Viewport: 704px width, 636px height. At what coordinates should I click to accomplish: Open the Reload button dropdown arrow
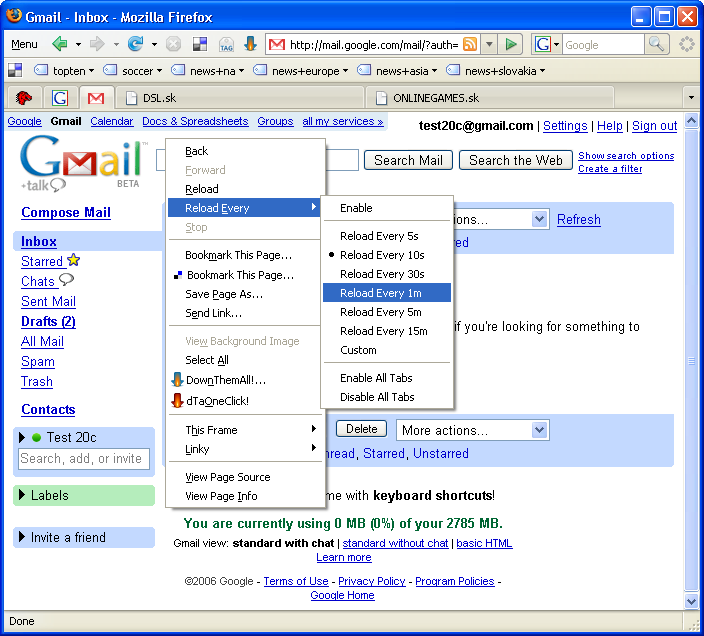(154, 44)
